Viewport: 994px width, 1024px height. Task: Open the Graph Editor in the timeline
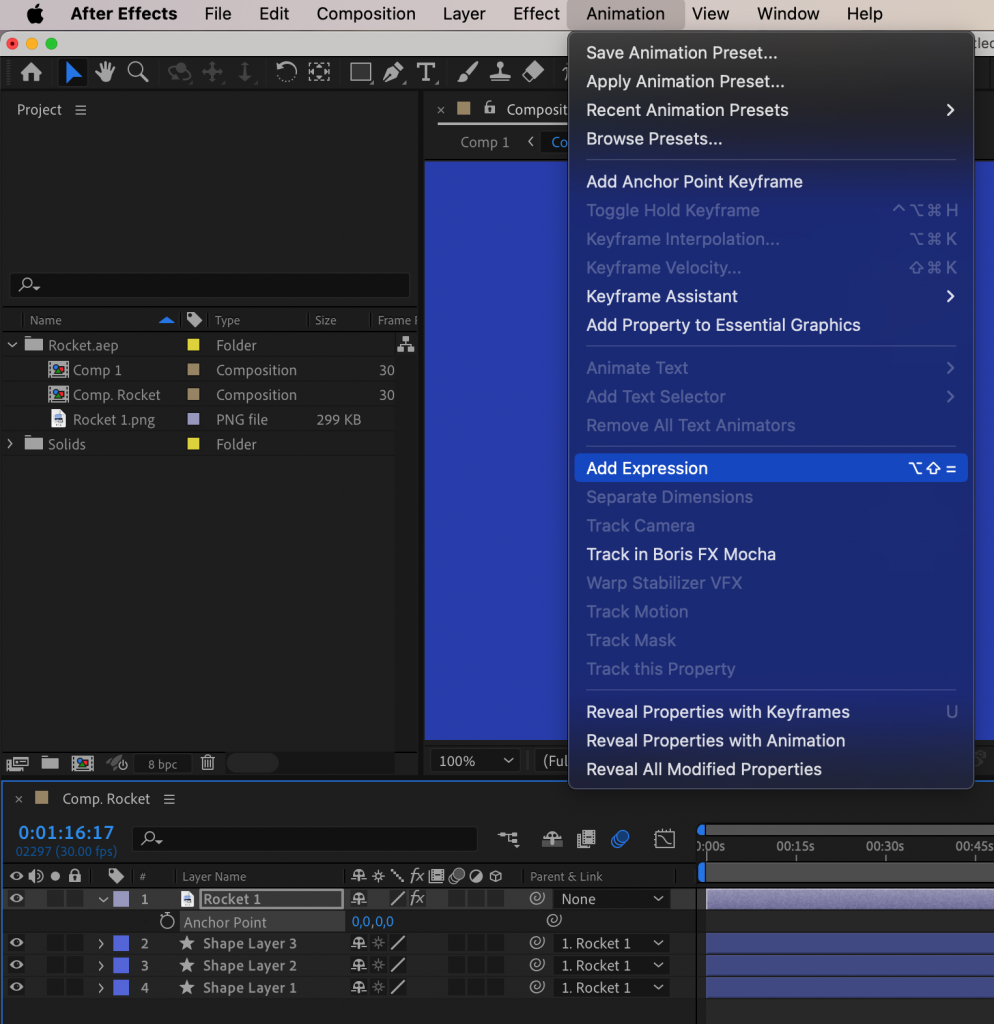point(664,840)
